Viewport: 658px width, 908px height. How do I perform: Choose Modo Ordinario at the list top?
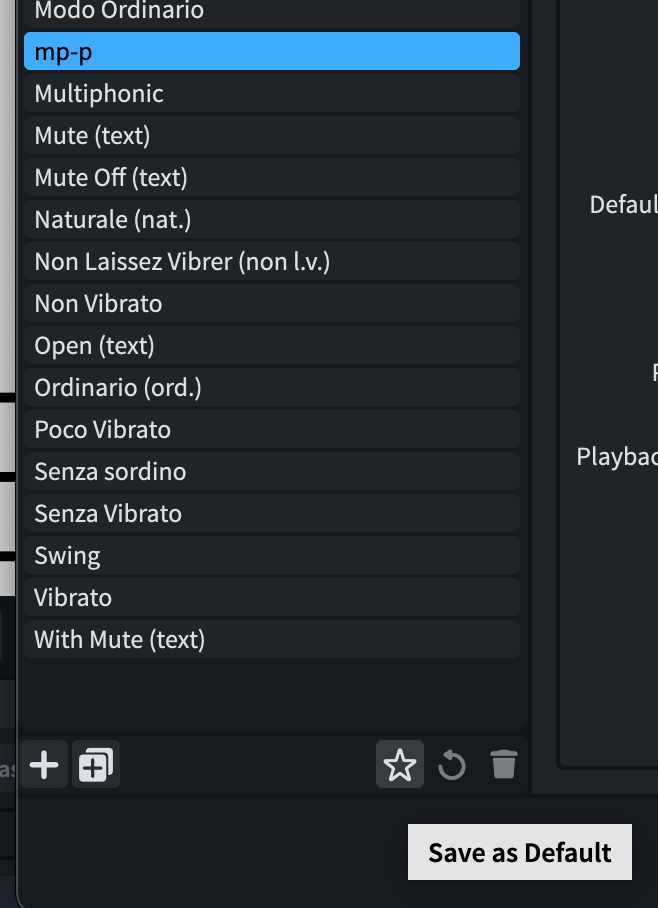(271, 12)
